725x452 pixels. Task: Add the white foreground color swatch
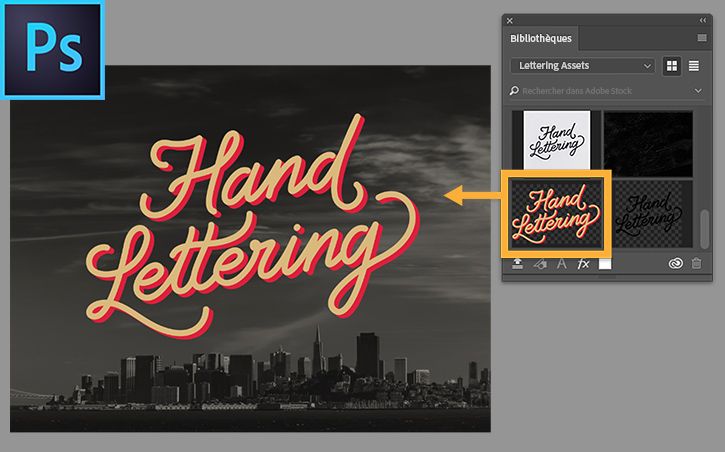pos(605,264)
